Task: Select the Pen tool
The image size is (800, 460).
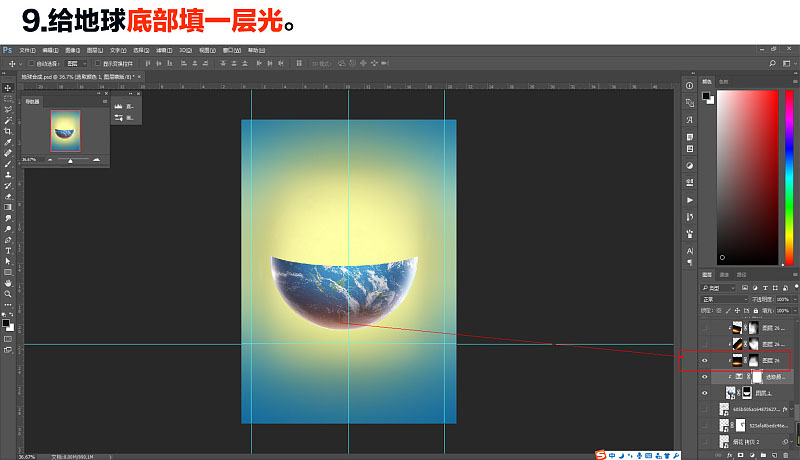Action: pos(8,240)
